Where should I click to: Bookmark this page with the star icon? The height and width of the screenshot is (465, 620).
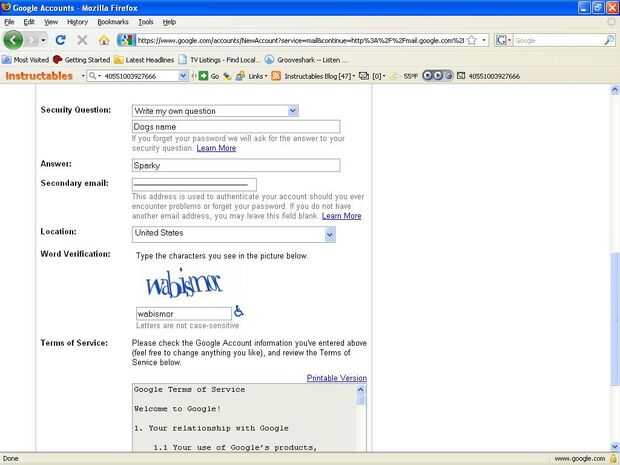click(x=472, y=40)
